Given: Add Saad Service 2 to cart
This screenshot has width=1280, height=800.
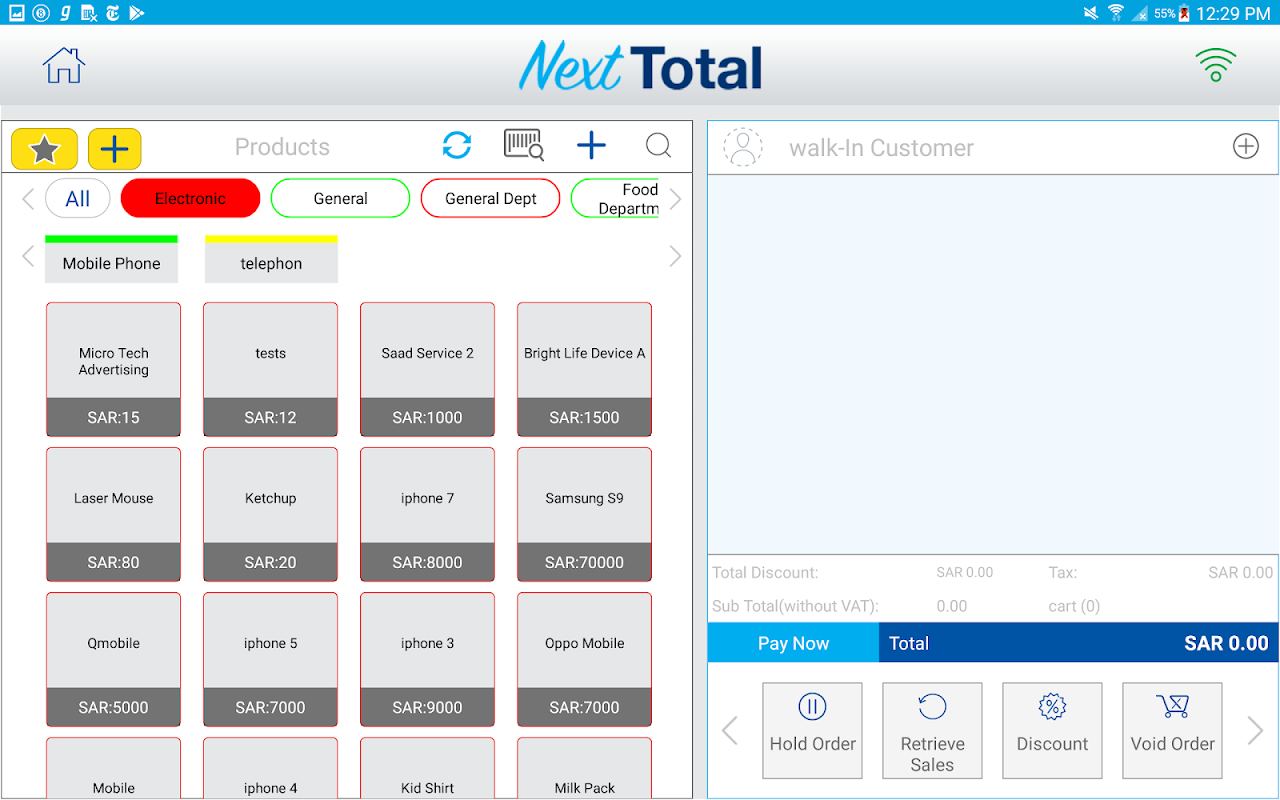Looking at the screenshot, I should tap(427, 369).
